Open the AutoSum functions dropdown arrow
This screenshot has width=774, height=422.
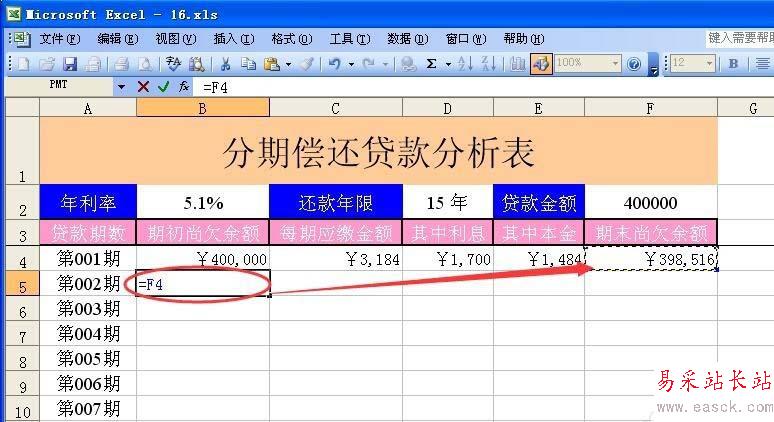[448, 64]
